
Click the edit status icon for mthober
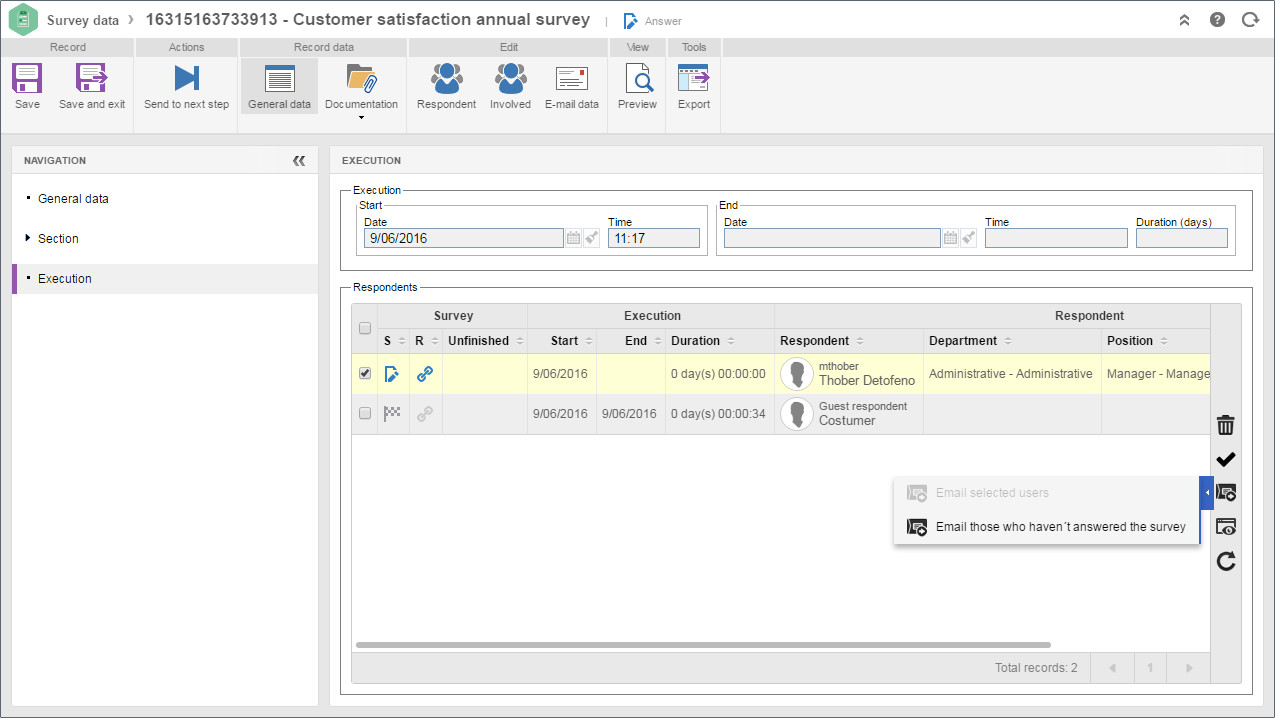tap(392, 374)
